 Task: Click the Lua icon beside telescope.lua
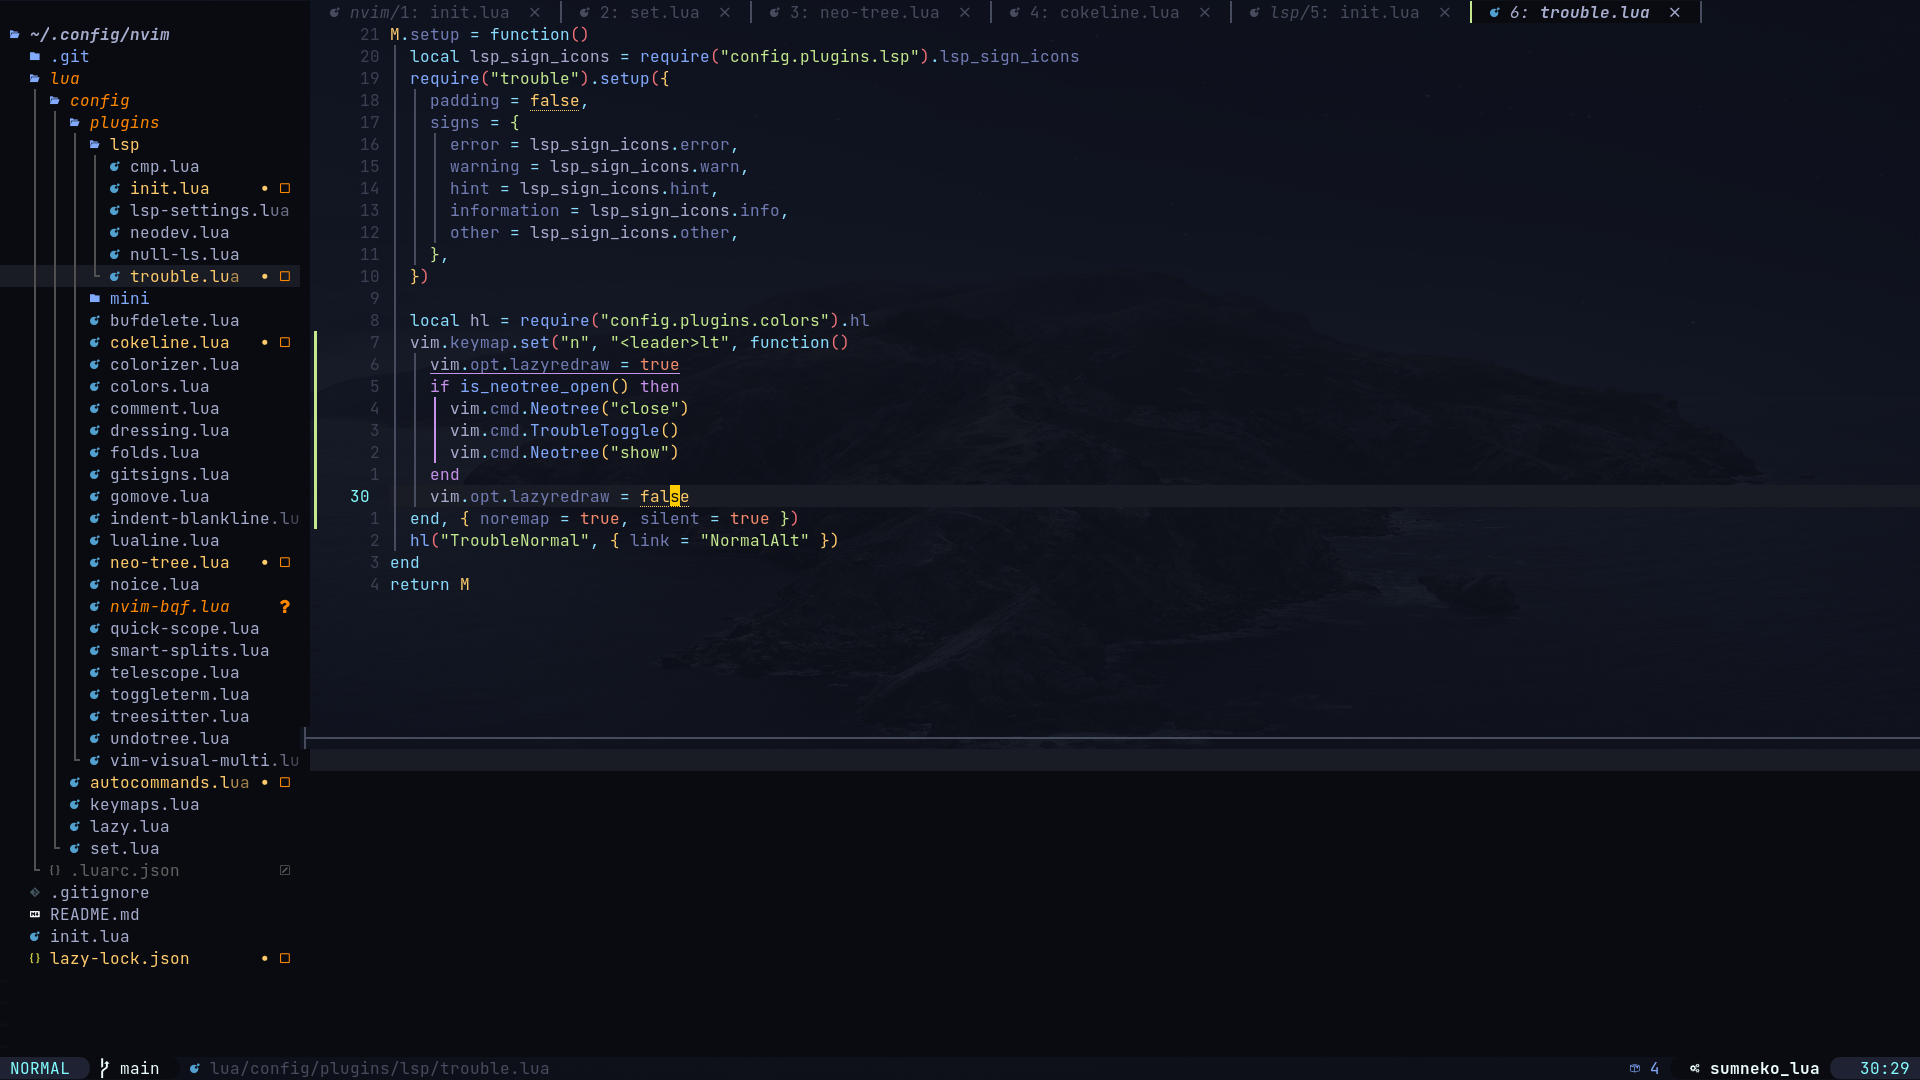94,672
